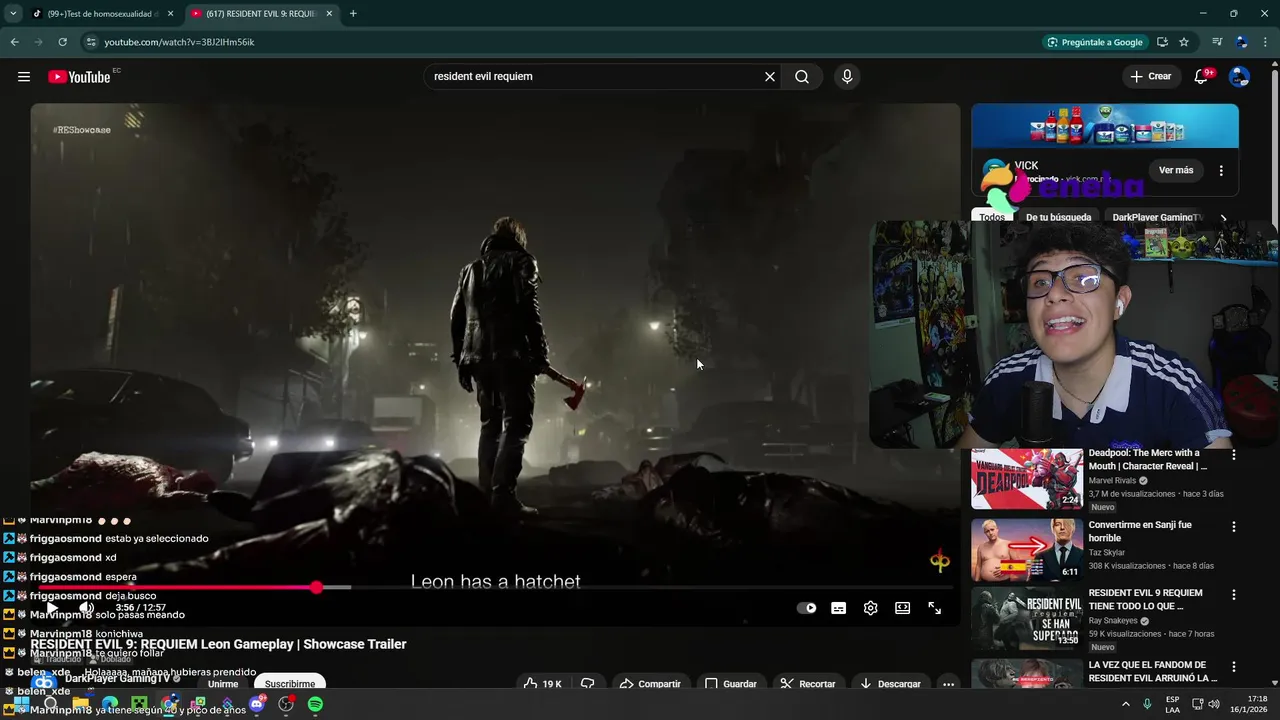Mute the video using the speaker icon

87,608
